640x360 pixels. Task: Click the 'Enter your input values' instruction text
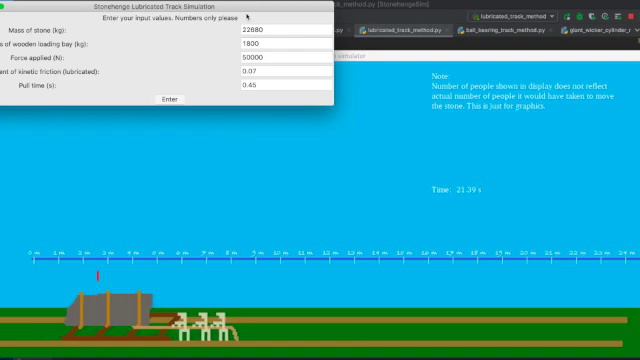pyautogui.click(x=170, y=18)
